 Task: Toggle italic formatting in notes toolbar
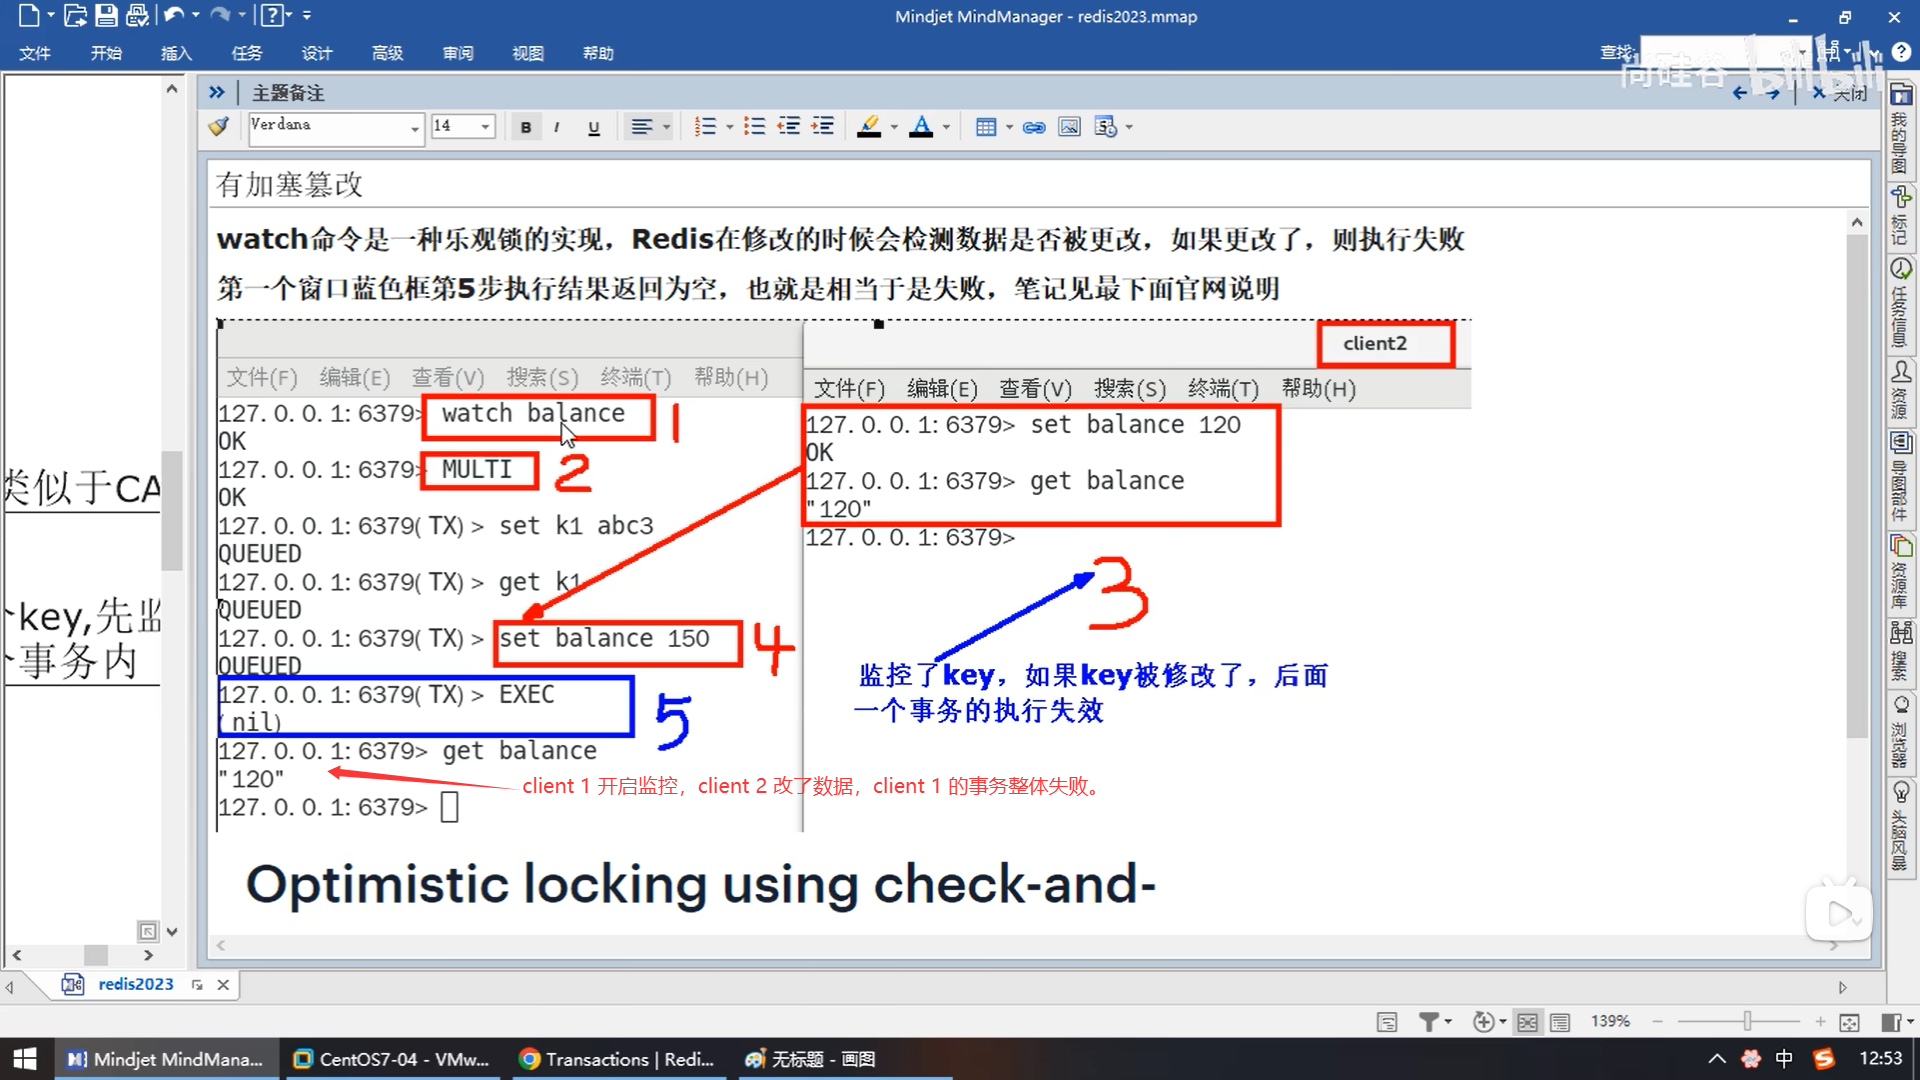[x=557, y=127]
